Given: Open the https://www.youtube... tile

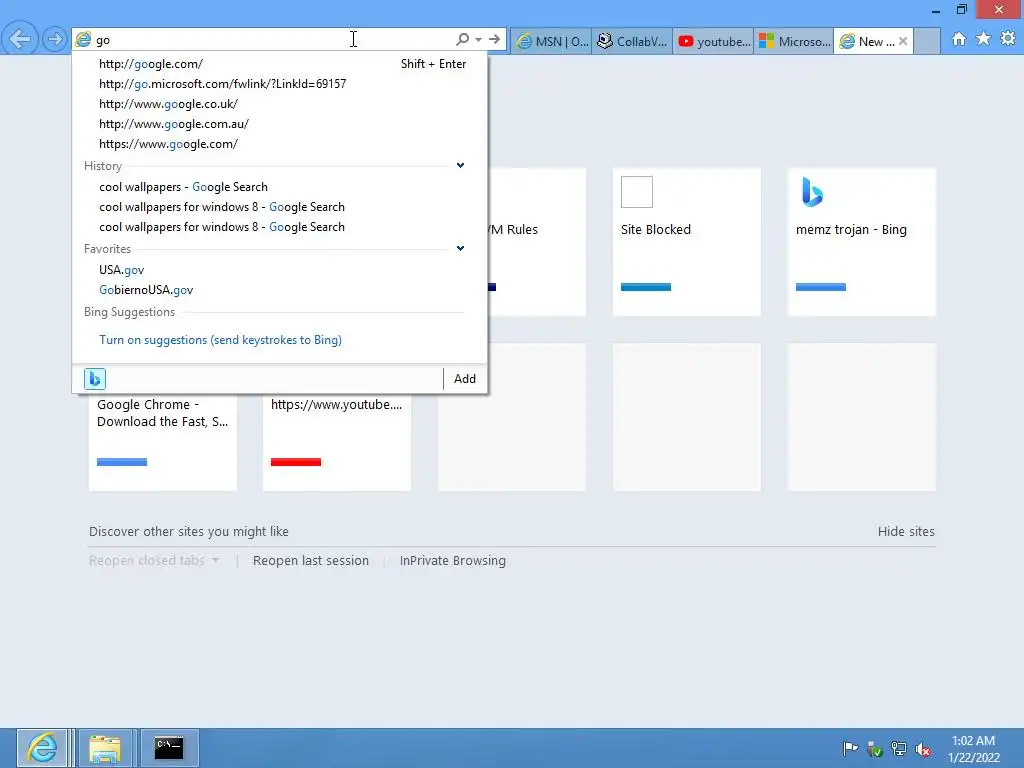Looking at the screenshot, I should click(x=337, y=441).
